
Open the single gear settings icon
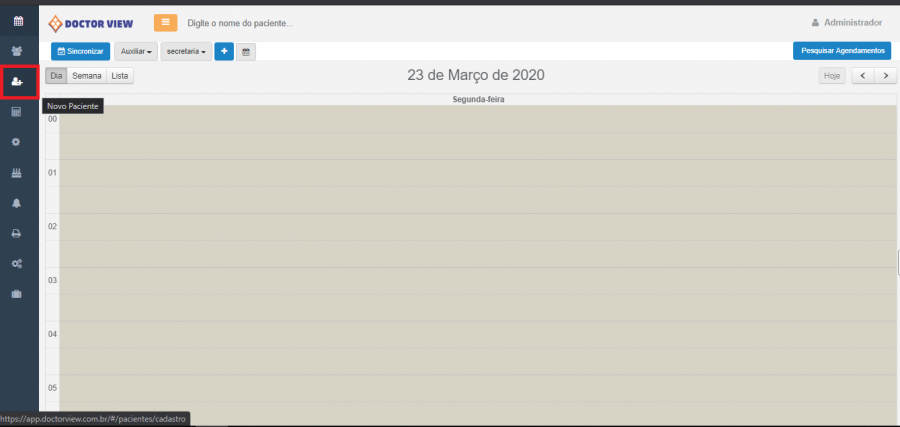pyautogui.click(x=16, y=142)
